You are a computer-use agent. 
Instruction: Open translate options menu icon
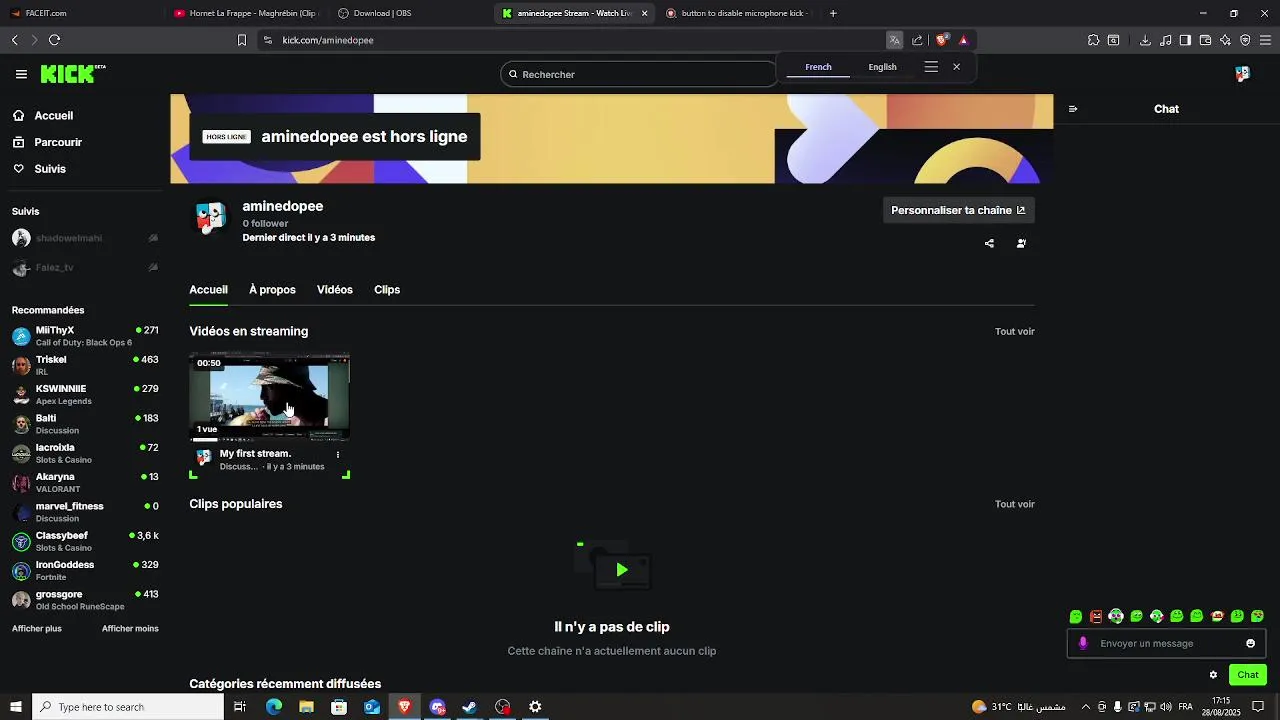point(931,67)
